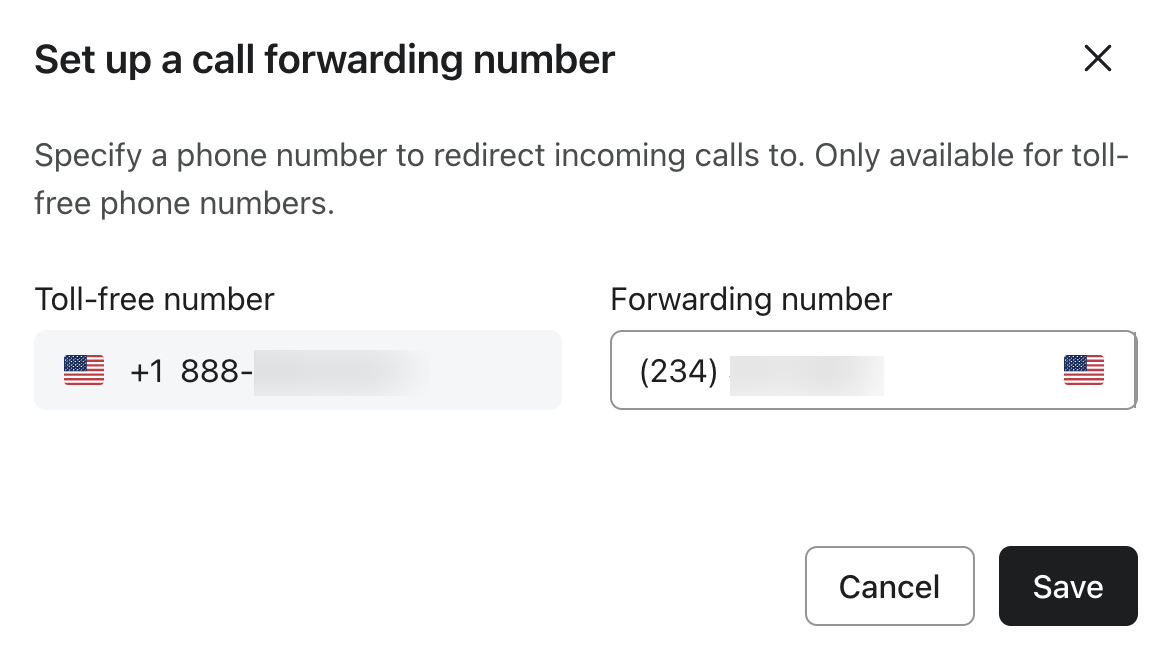1176x660 pixels.
Task: Click the toll-free number display field
Action: pyautogui.click(x=298, y=370)
